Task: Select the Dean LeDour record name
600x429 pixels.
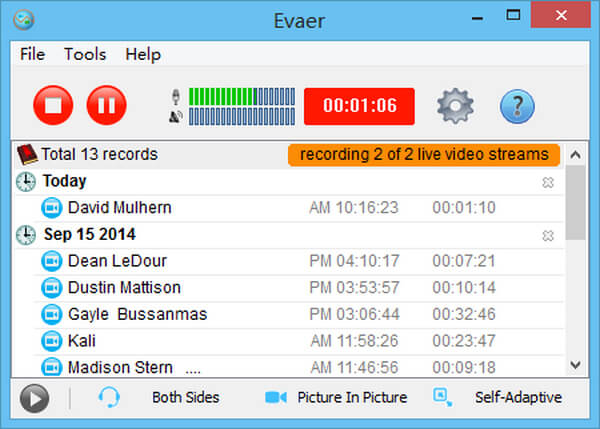Action: [x=117, y=261]
